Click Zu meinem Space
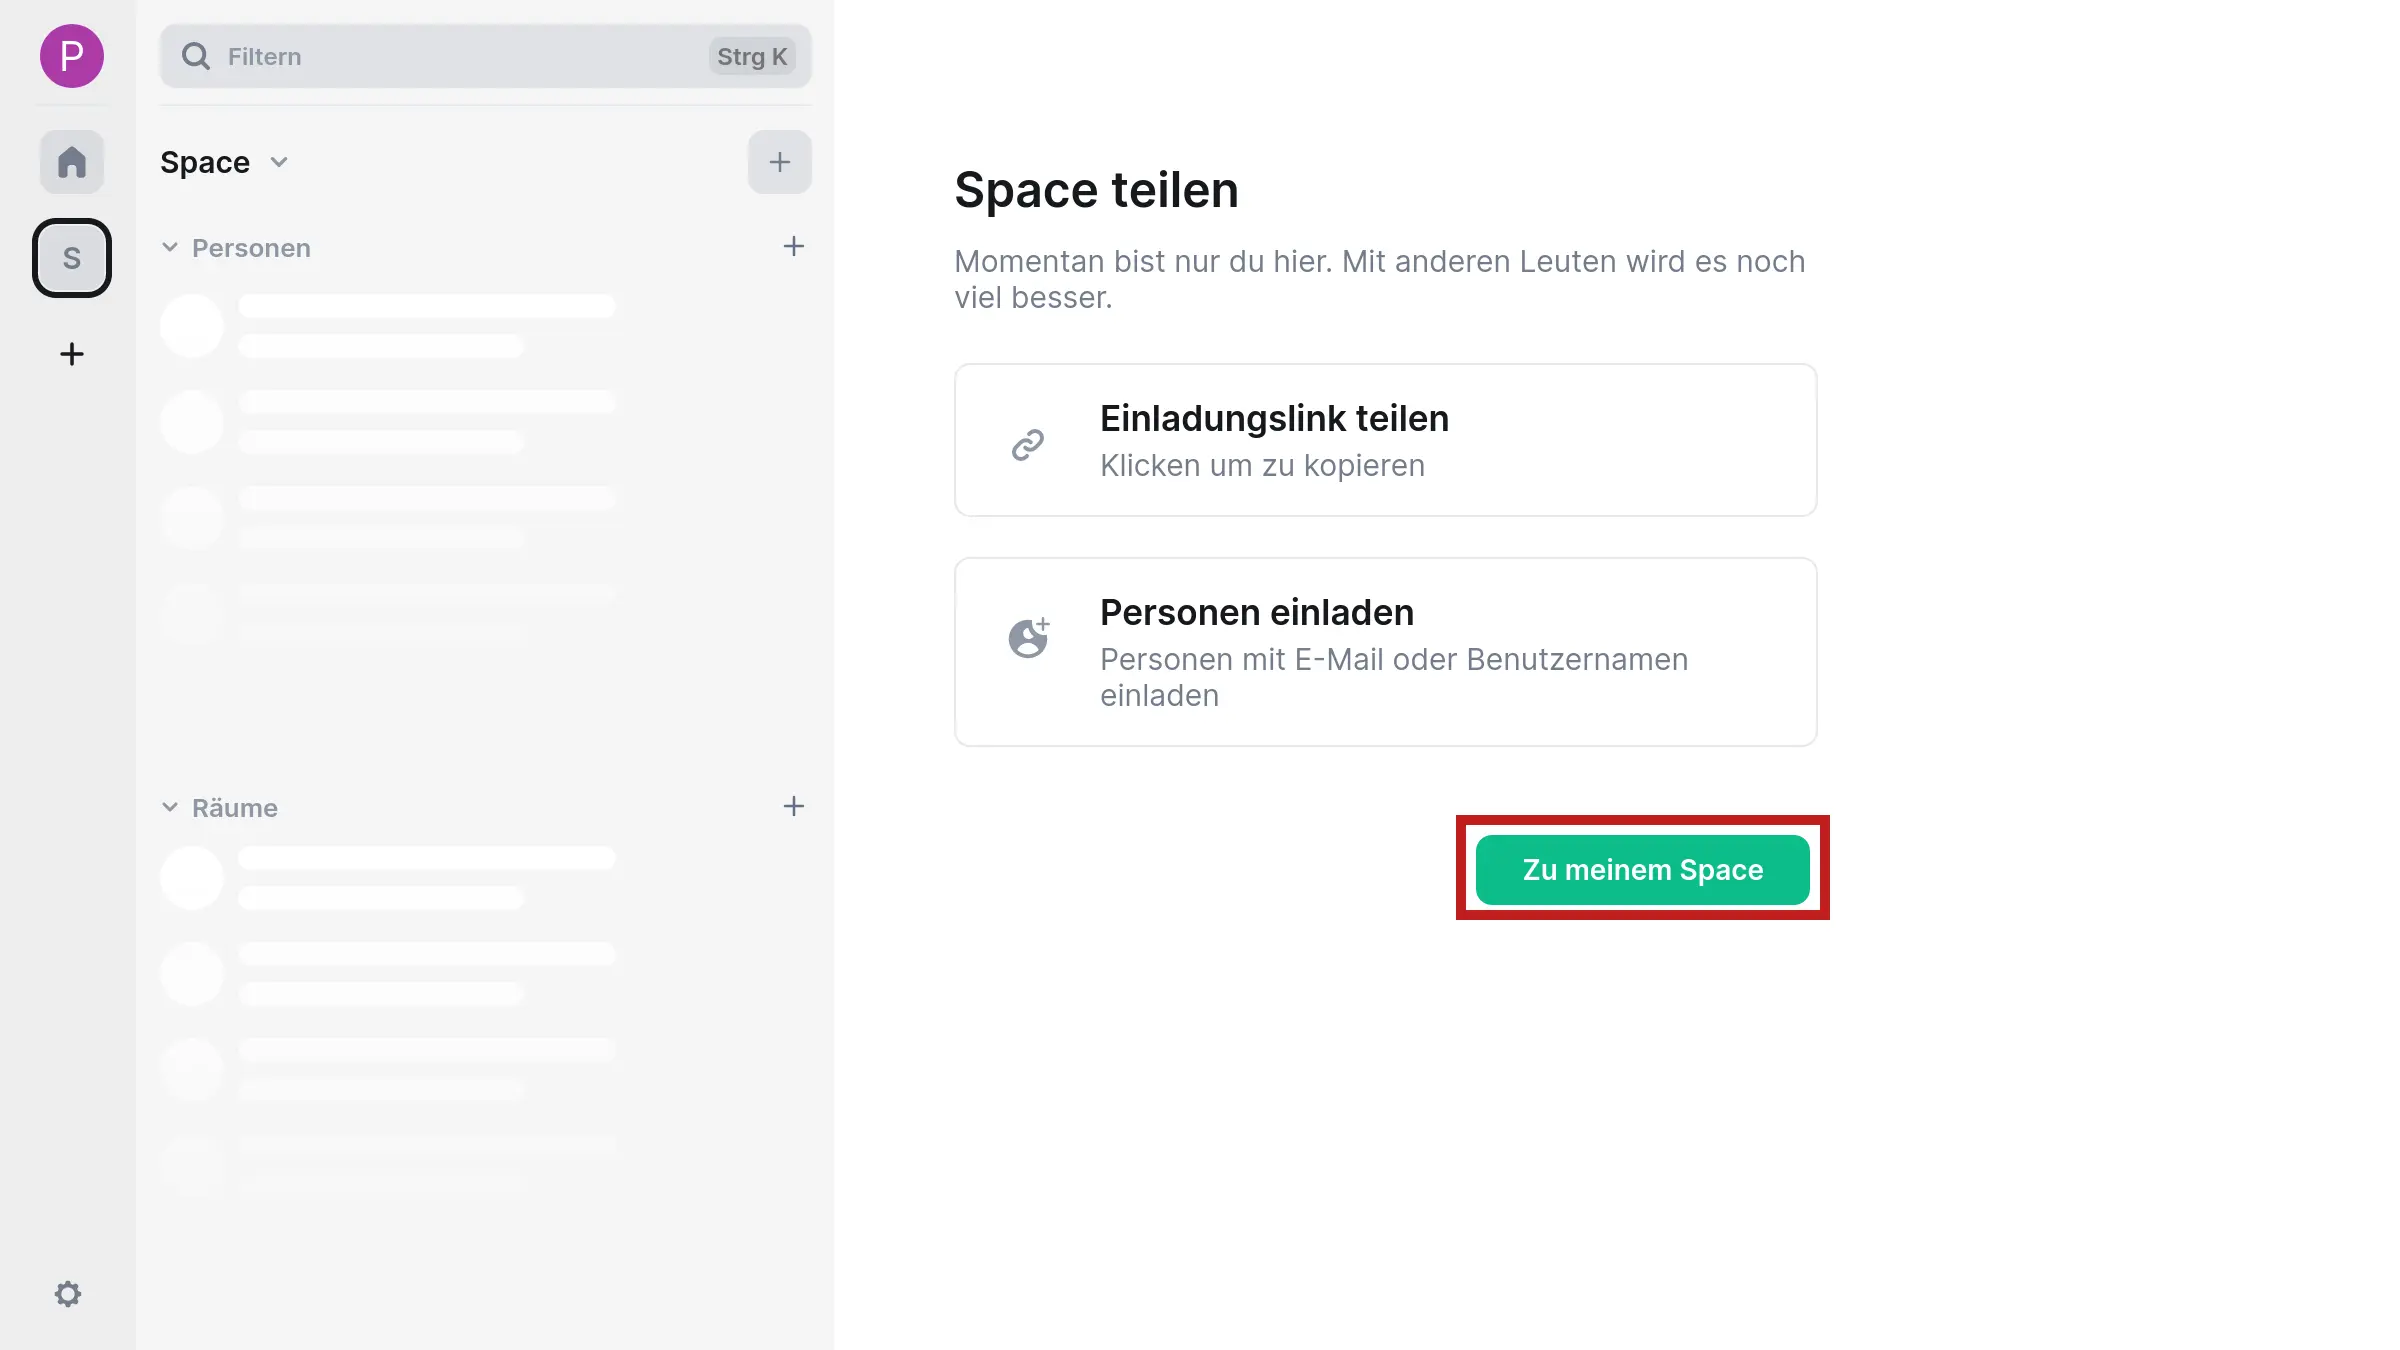Image resolution: width=2400 pixels, height=1350 pixels. pos(1643,869)
